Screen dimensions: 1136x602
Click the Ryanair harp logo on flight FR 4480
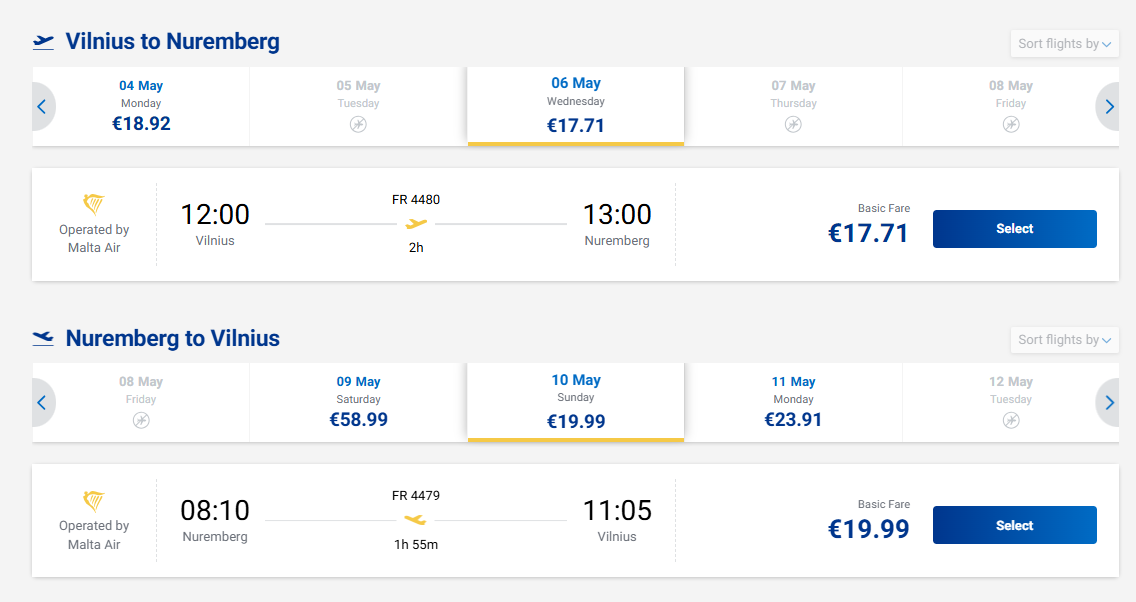[94, 204]
